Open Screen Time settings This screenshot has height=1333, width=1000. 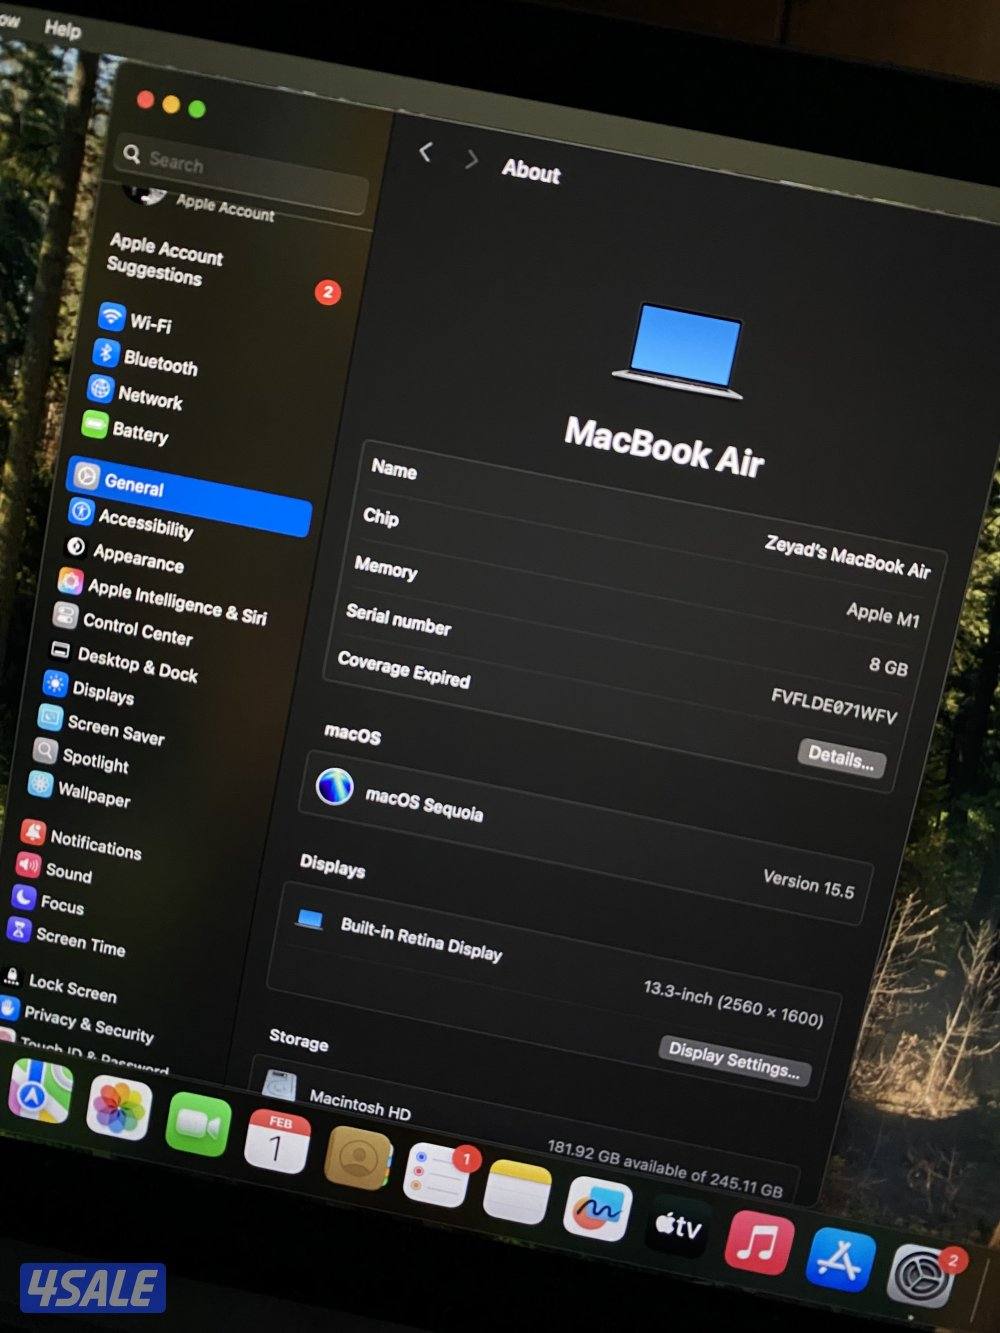(80, 942)
